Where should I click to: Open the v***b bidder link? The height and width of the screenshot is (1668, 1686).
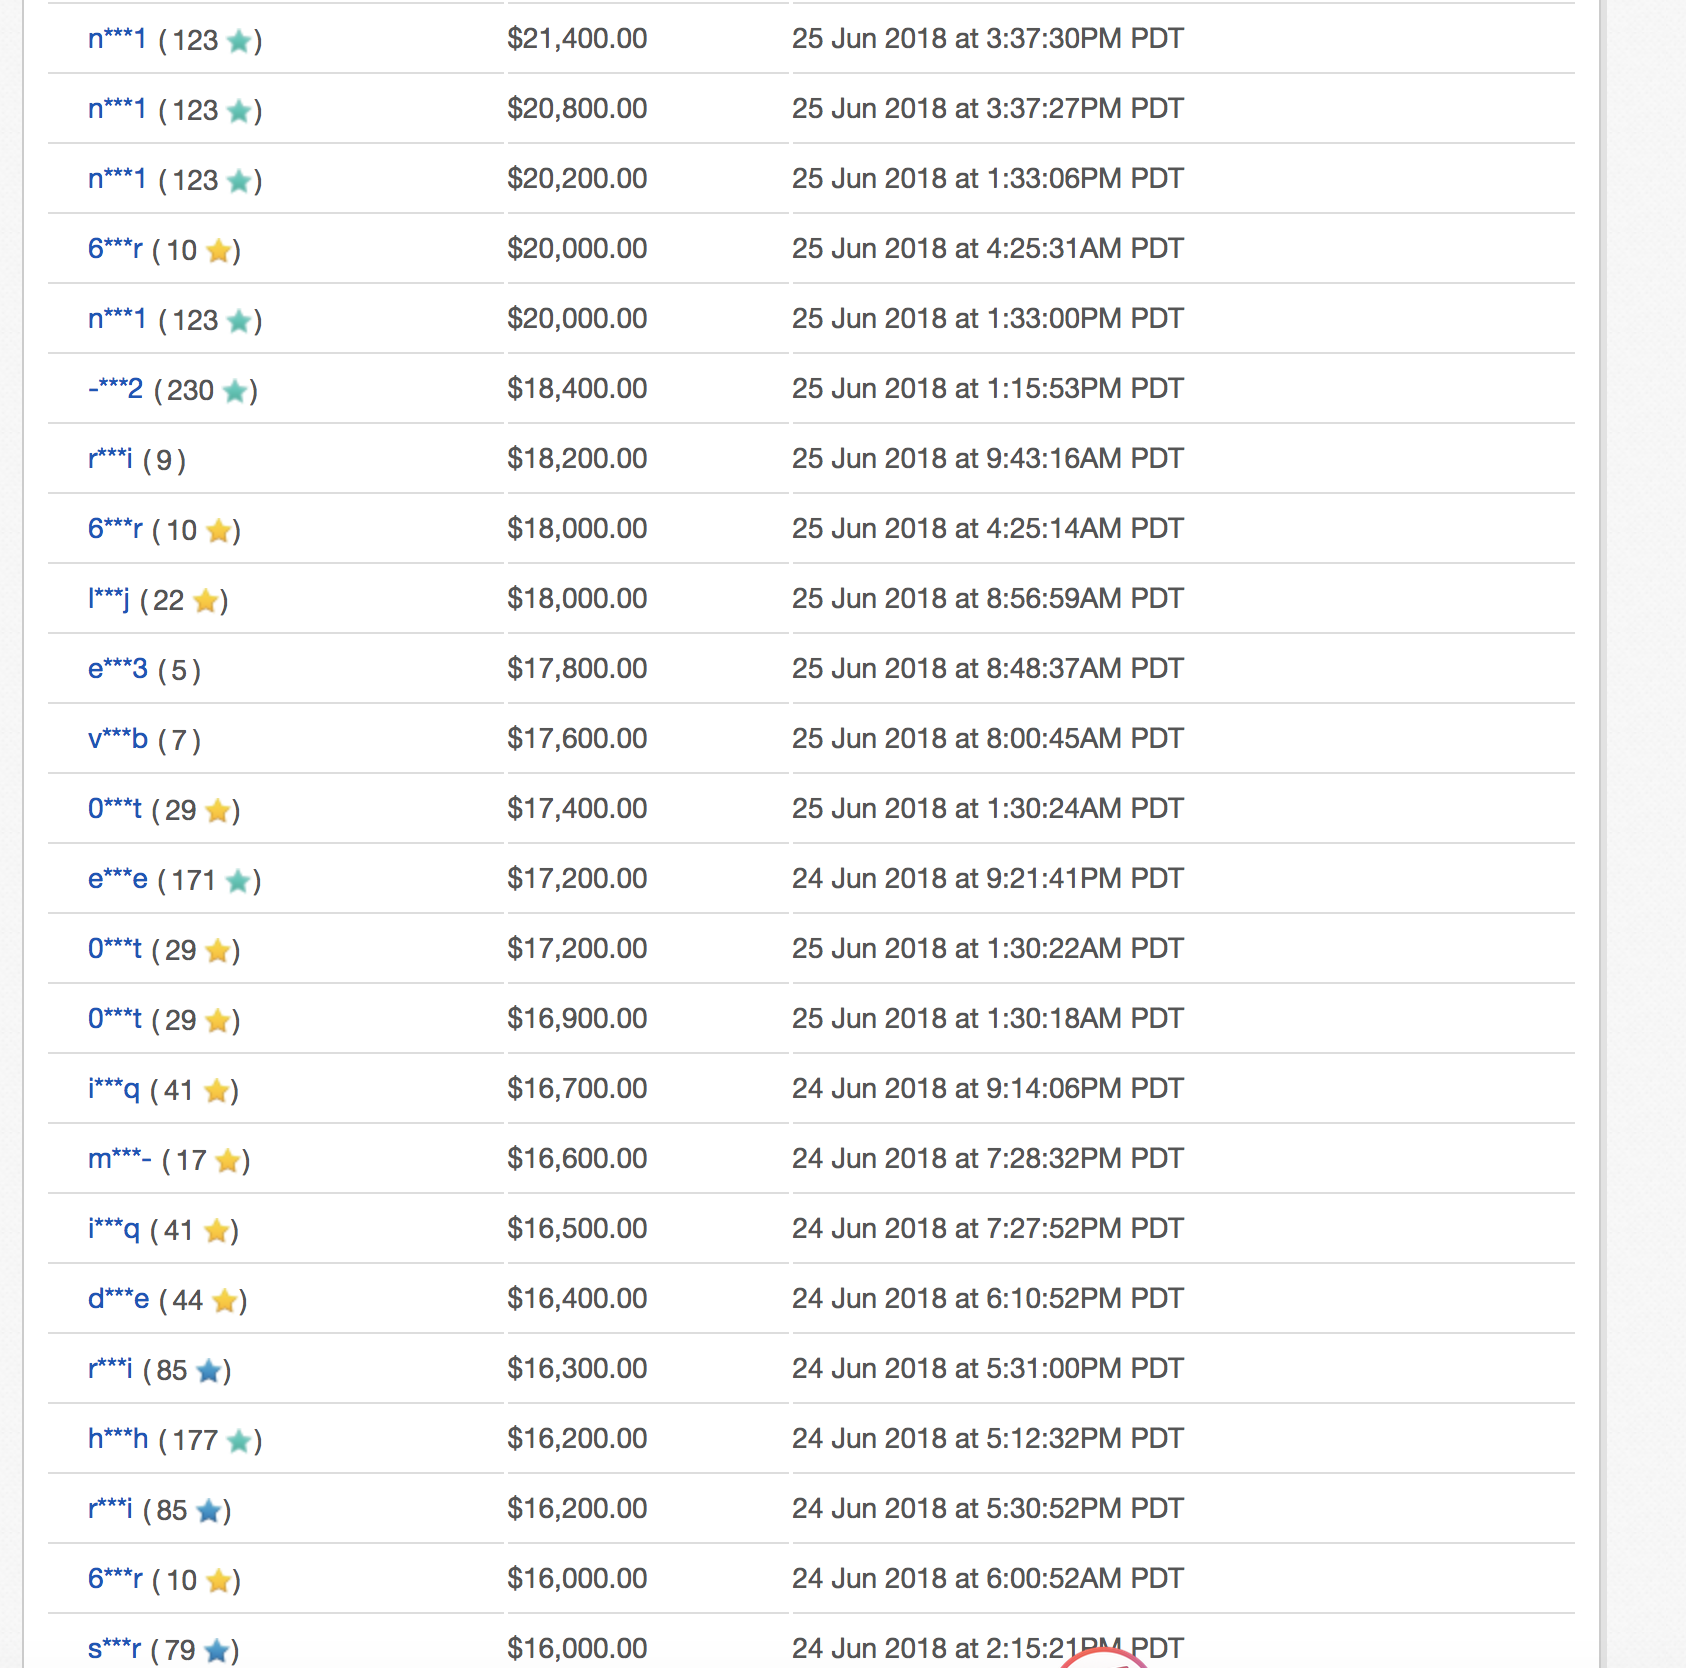pyautogui.click(x=118, y=739)
